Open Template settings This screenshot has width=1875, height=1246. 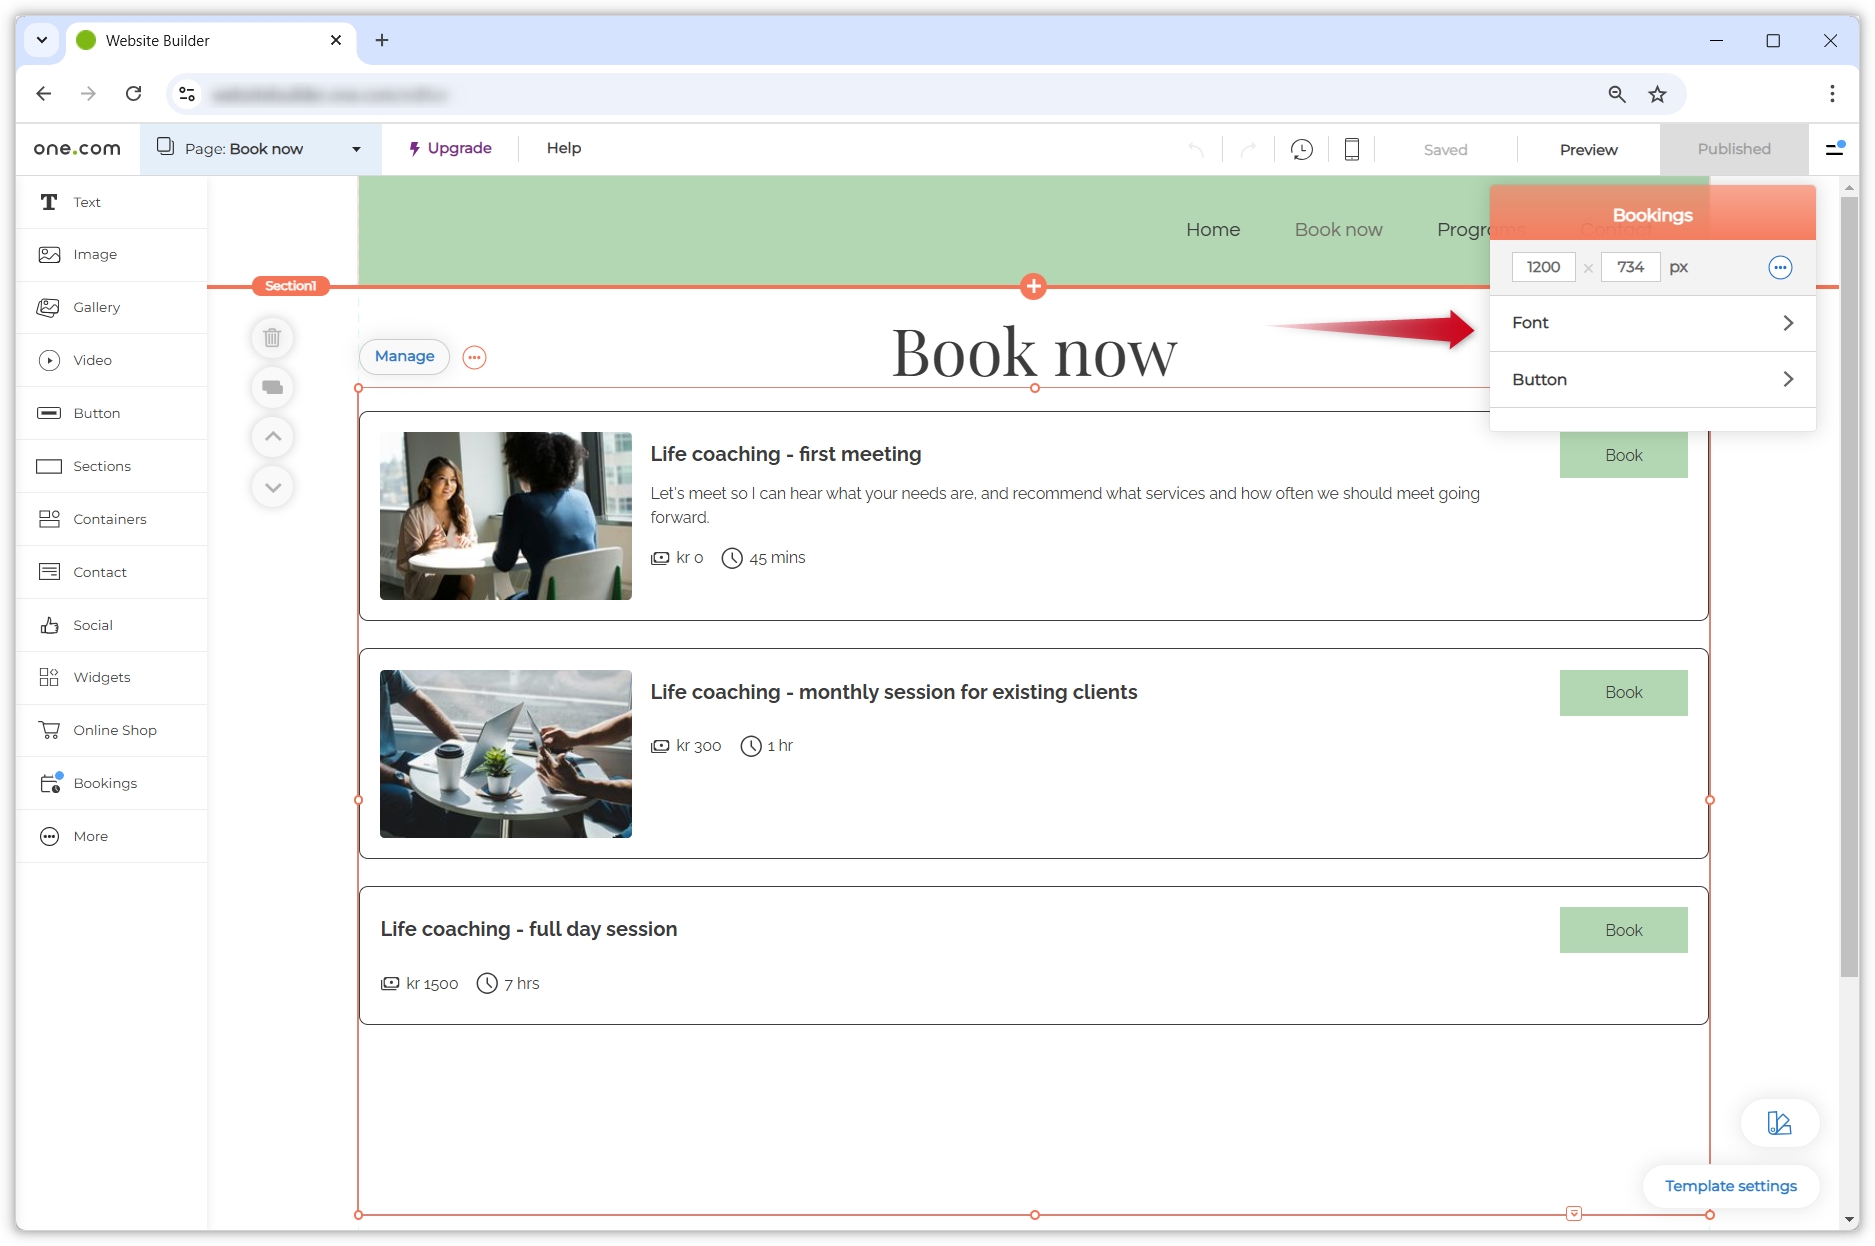click(1730, 1186)
